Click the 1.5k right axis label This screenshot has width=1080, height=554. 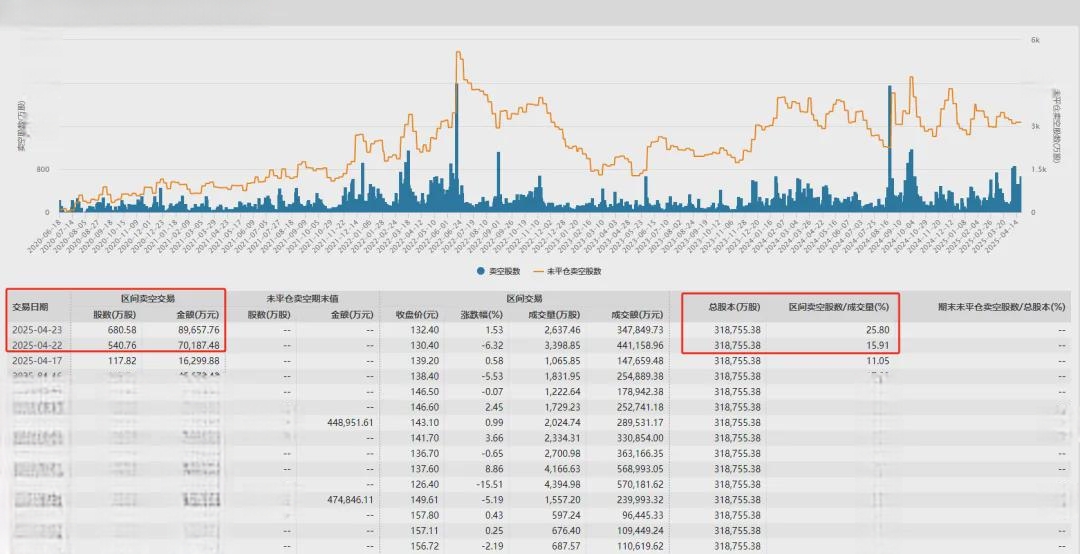click(1038, 170)
